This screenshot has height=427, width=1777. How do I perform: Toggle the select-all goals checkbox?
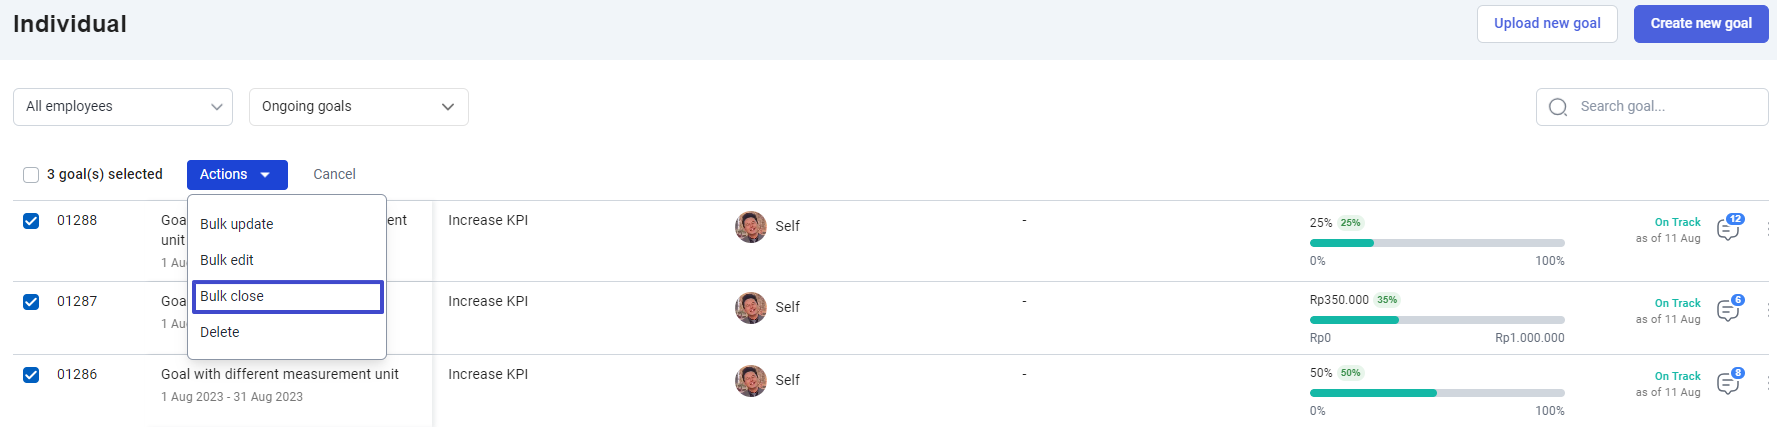pos(31,175)
